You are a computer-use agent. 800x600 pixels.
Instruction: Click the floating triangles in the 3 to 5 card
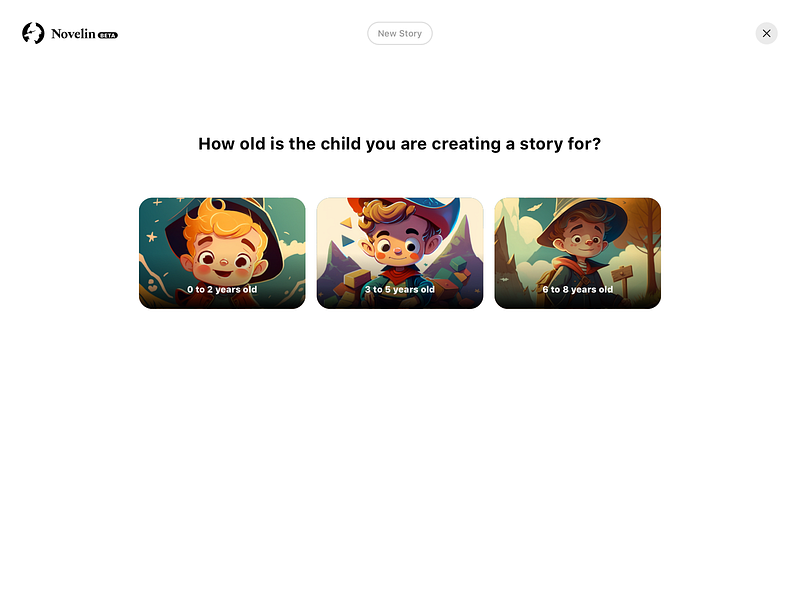[x=347, y=232]
